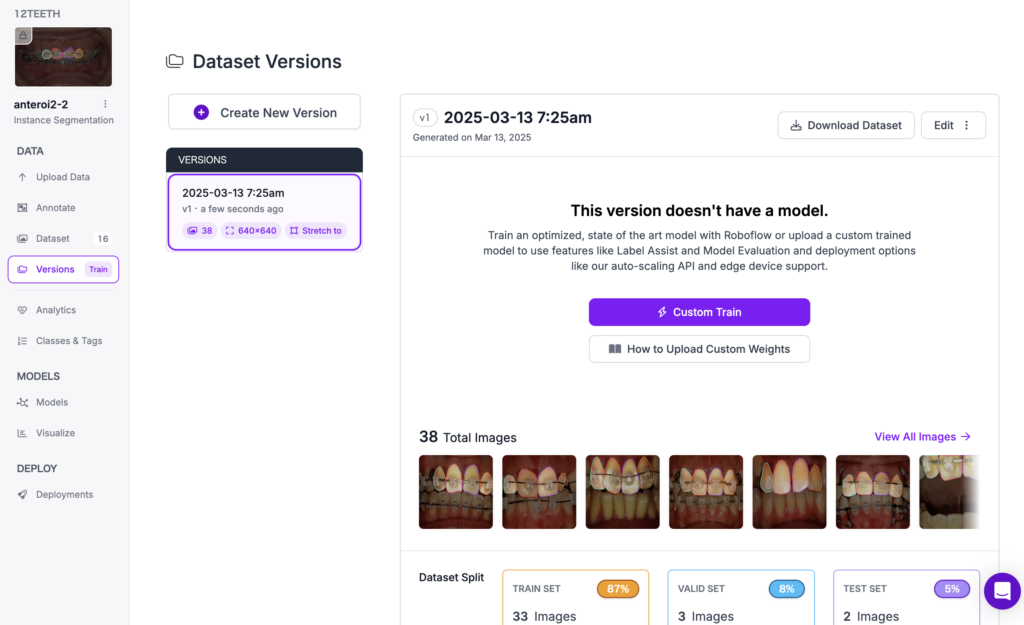Click the Annotate sidebar icon
This screenshot has height=625, width=1024.
(x=23, y=208)
